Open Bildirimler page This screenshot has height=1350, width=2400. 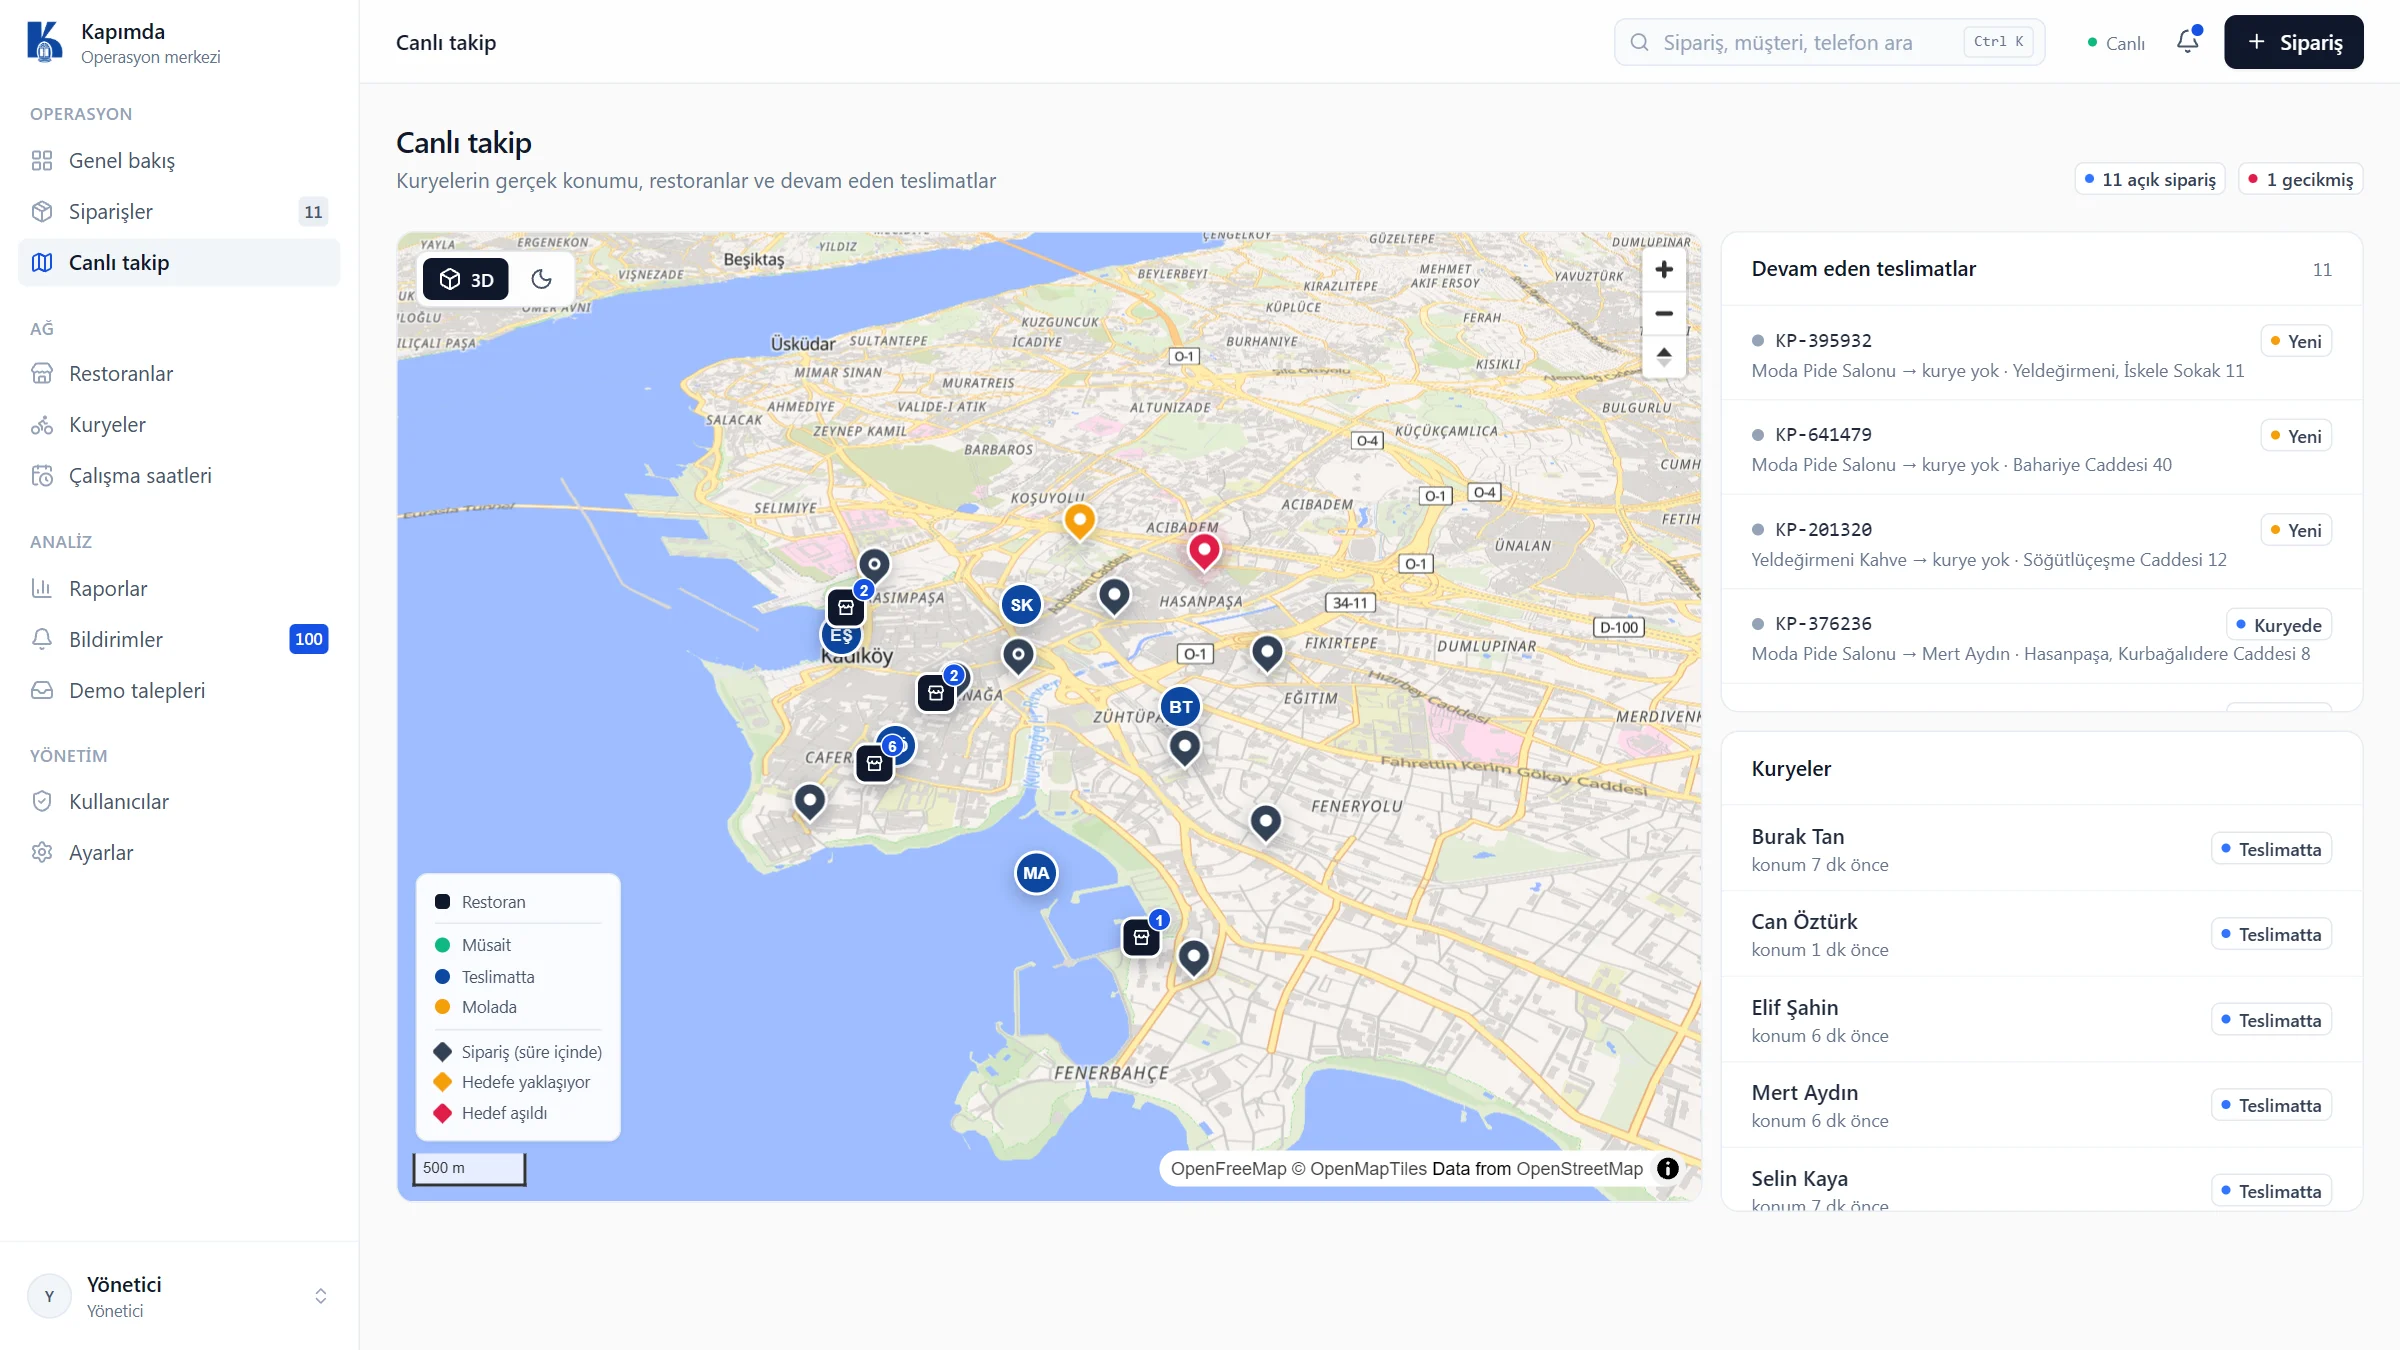tap(179, 640)
